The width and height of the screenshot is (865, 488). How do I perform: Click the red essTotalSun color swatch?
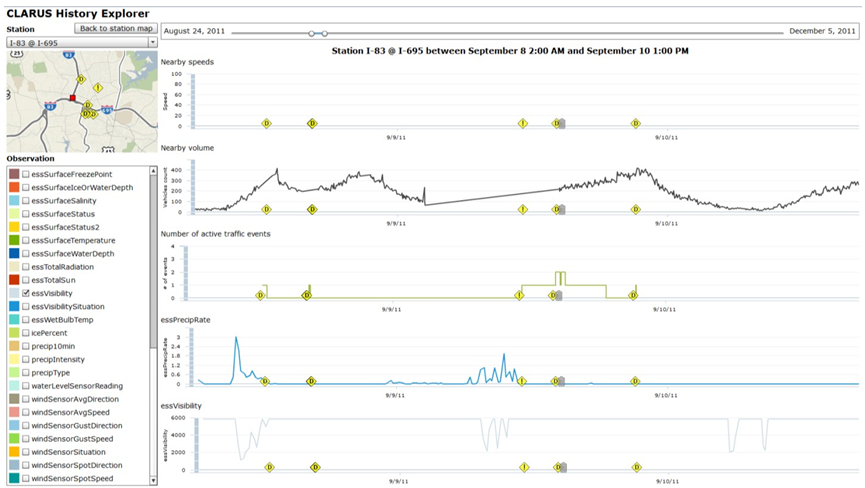click(14, 280)
